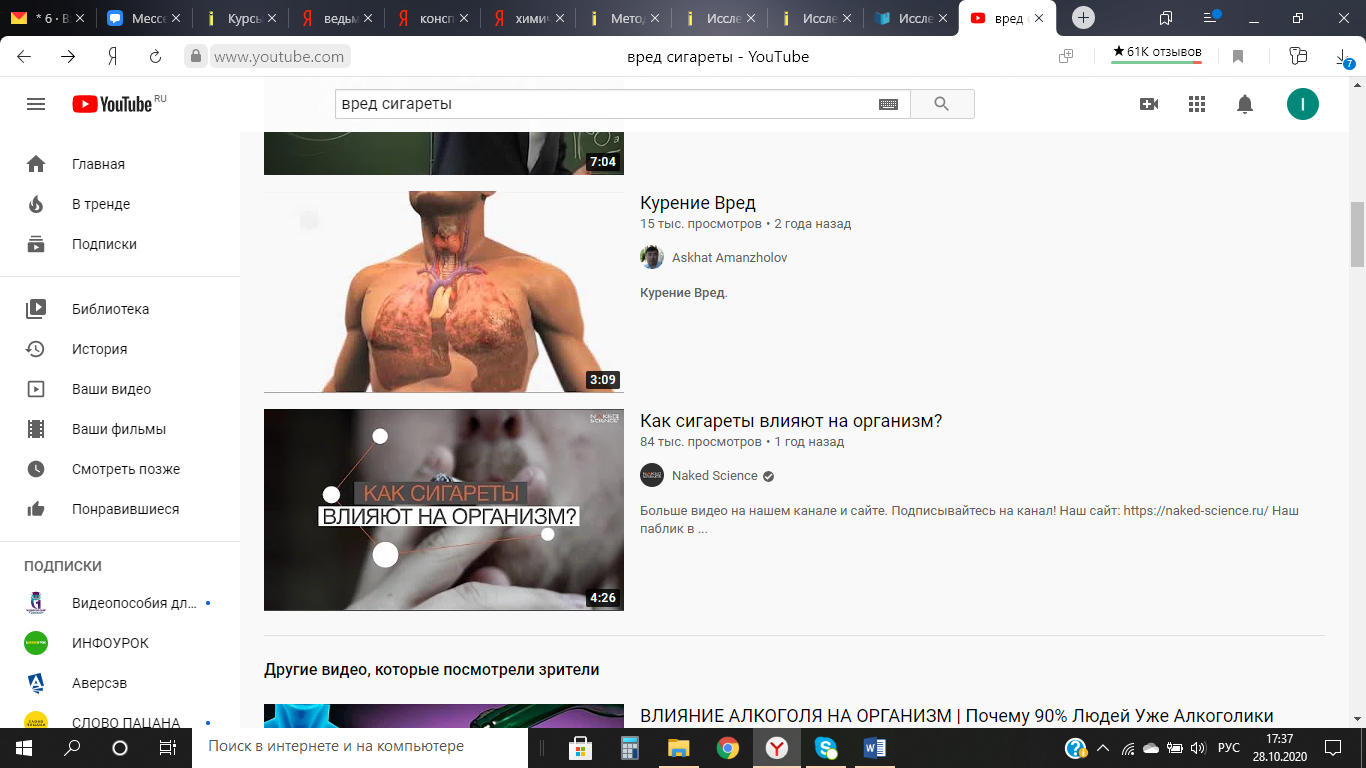Go to Главная in sidebar

98,164
